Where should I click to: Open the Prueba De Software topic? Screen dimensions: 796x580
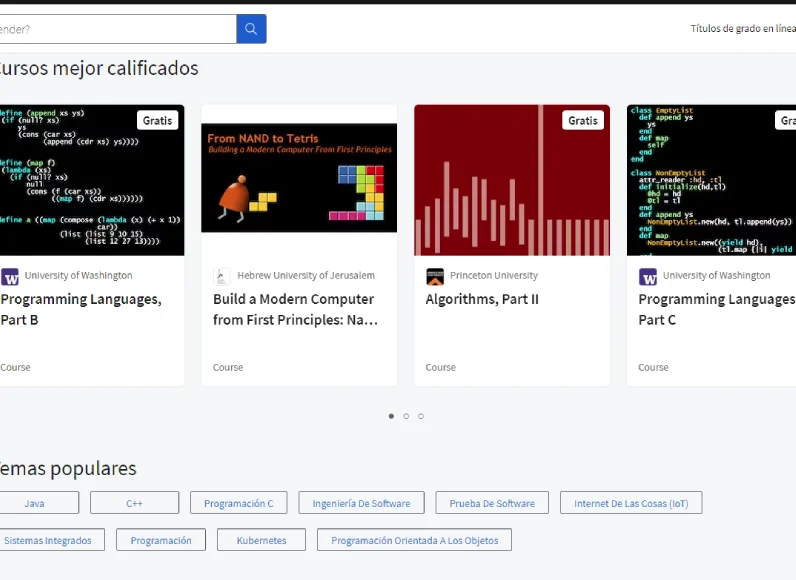[x=492, y=503]
